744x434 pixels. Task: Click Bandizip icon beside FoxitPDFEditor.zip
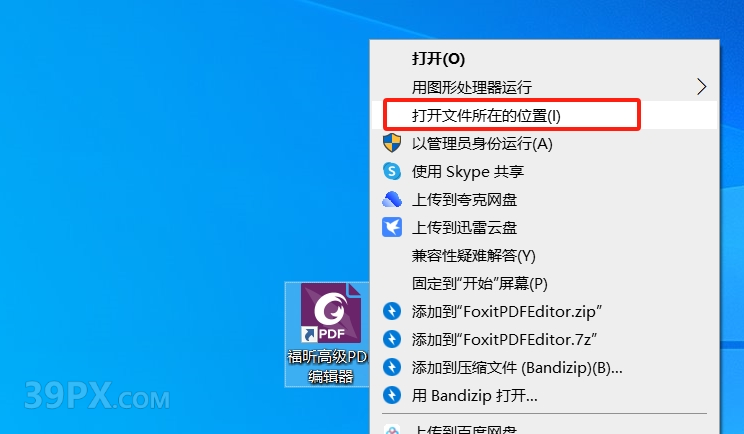(x=392, y=312)
